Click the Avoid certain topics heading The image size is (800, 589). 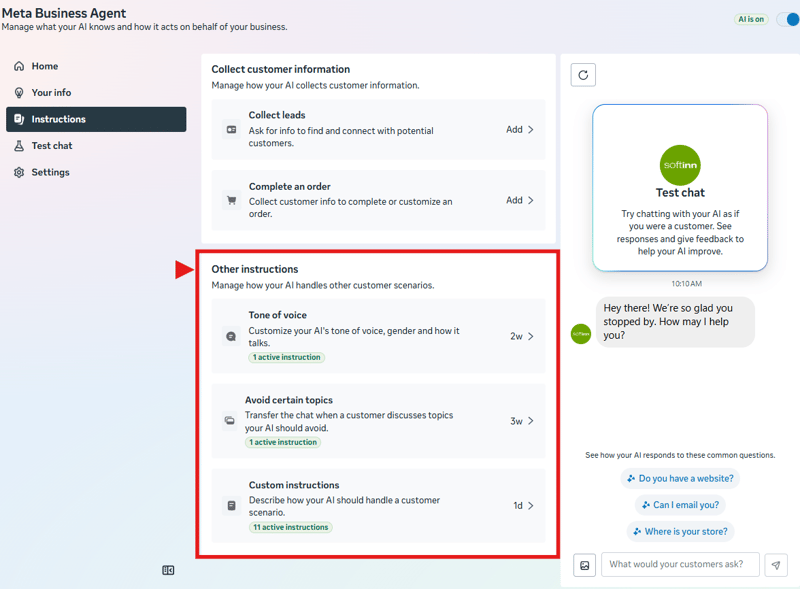(289, 400)
